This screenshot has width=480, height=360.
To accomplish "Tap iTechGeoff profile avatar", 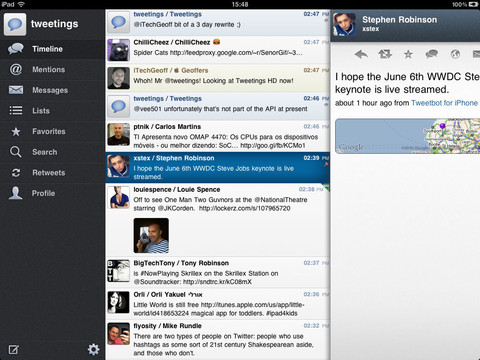I will pos(118,78).
